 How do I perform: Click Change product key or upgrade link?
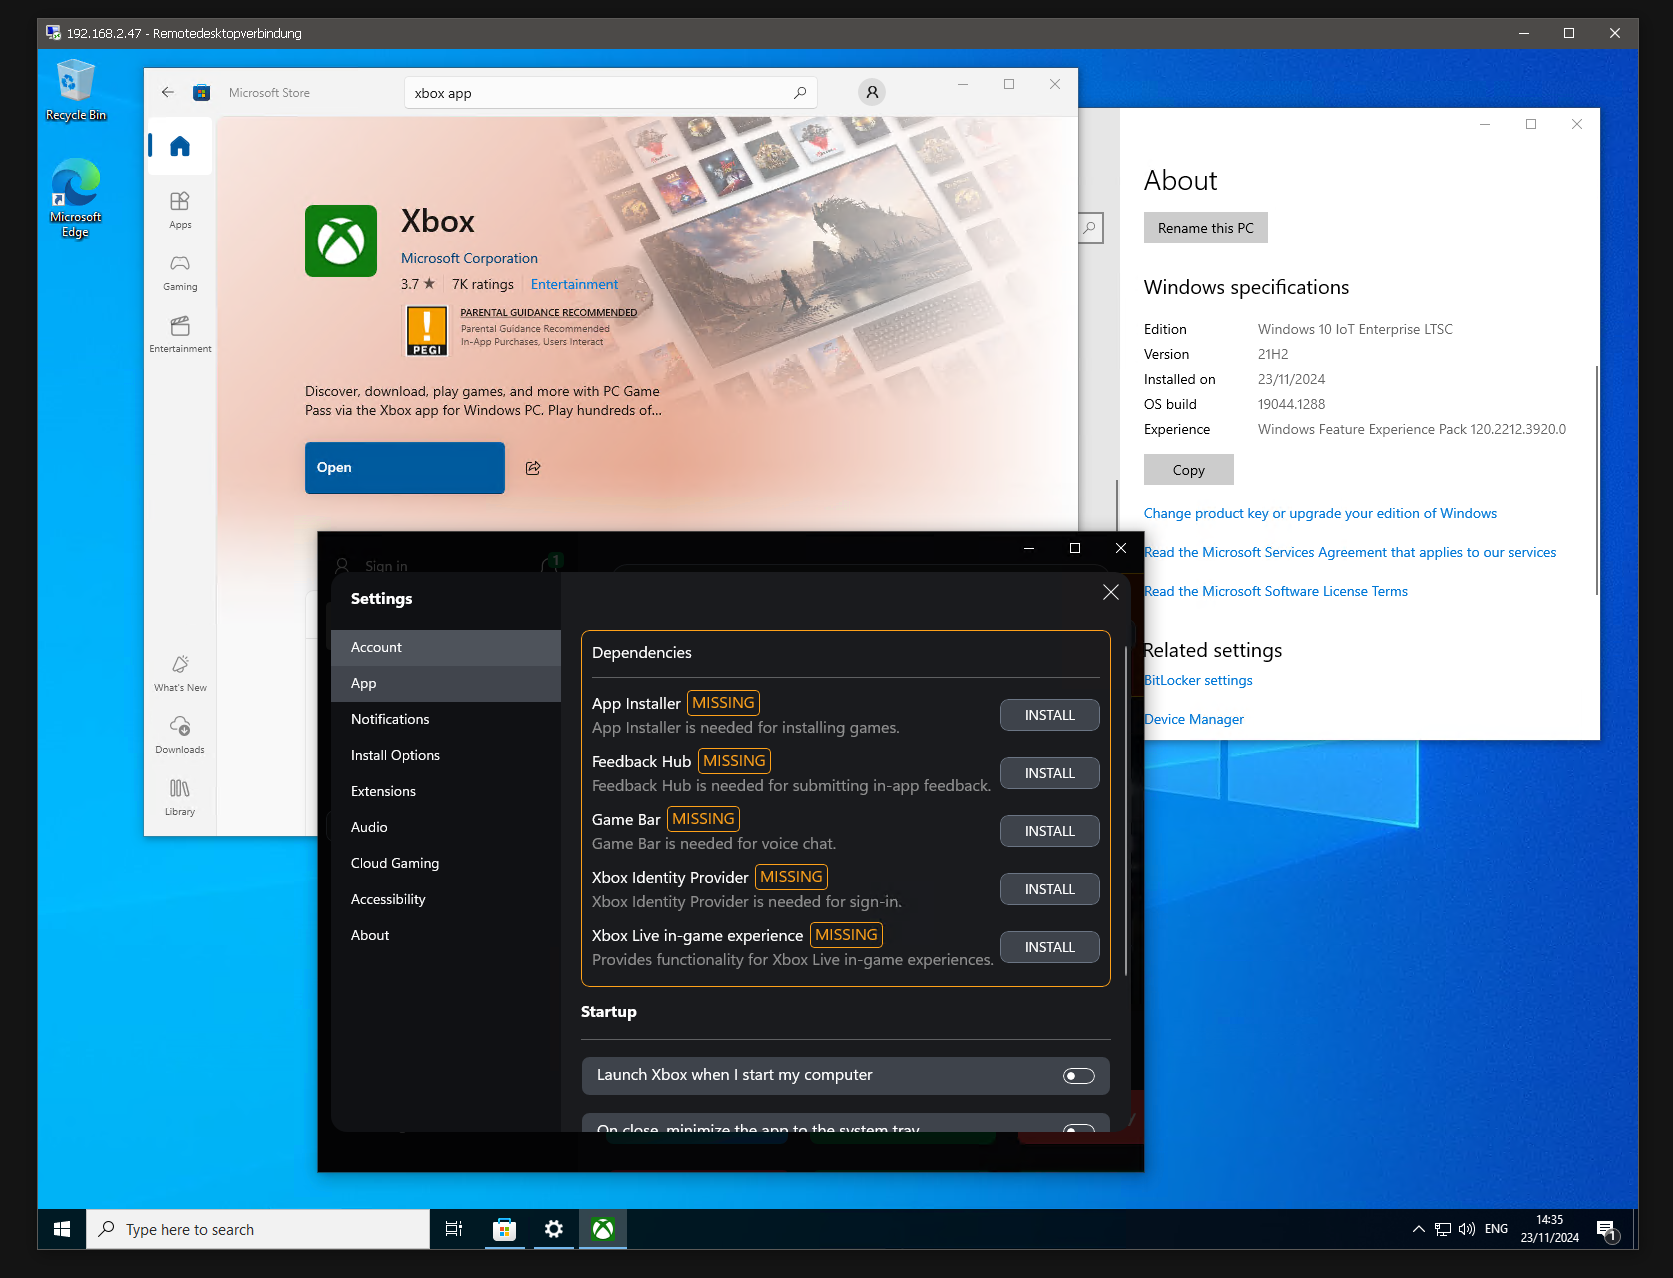(x=1320, y=514)
